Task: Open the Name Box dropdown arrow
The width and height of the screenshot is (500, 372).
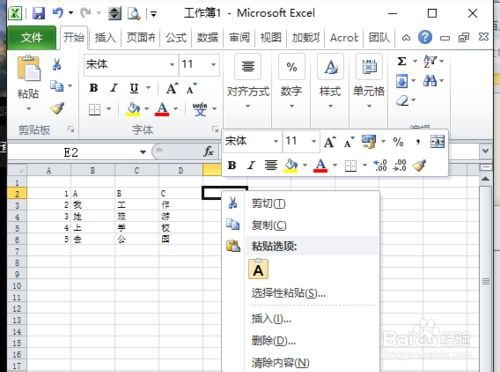Action: 143,152
